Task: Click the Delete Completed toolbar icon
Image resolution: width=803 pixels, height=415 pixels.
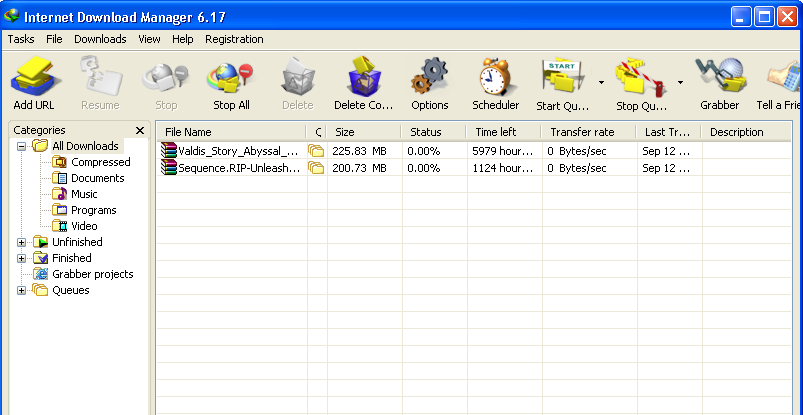Action: tap(364, 77)
